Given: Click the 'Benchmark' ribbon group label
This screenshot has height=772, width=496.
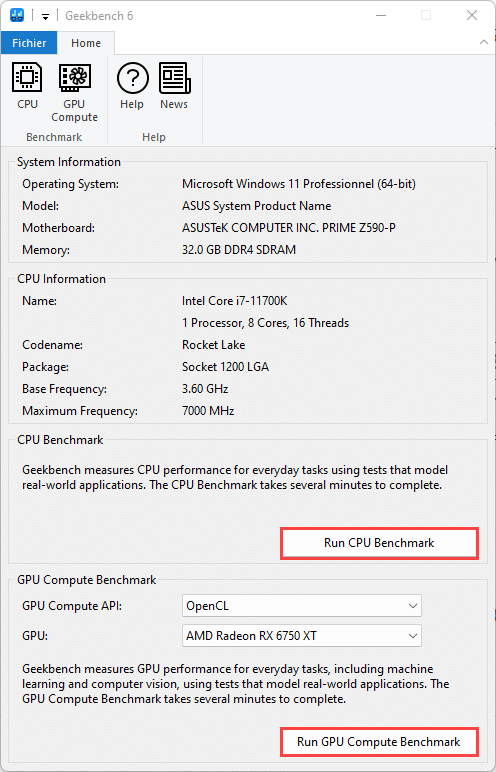Looking at the screenshot, I should 54,137.
